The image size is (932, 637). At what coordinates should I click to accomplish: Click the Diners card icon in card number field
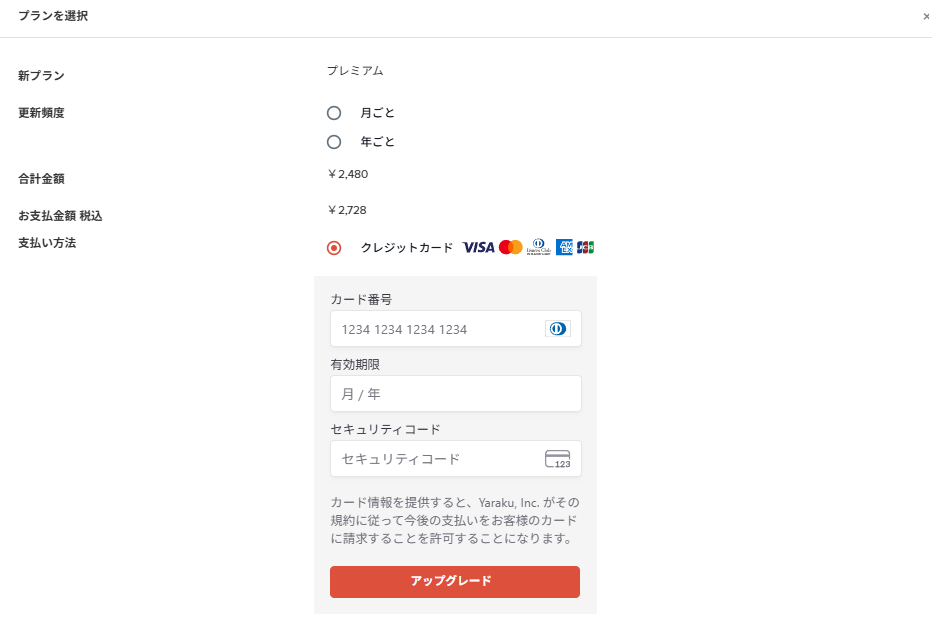pos(558,329)
